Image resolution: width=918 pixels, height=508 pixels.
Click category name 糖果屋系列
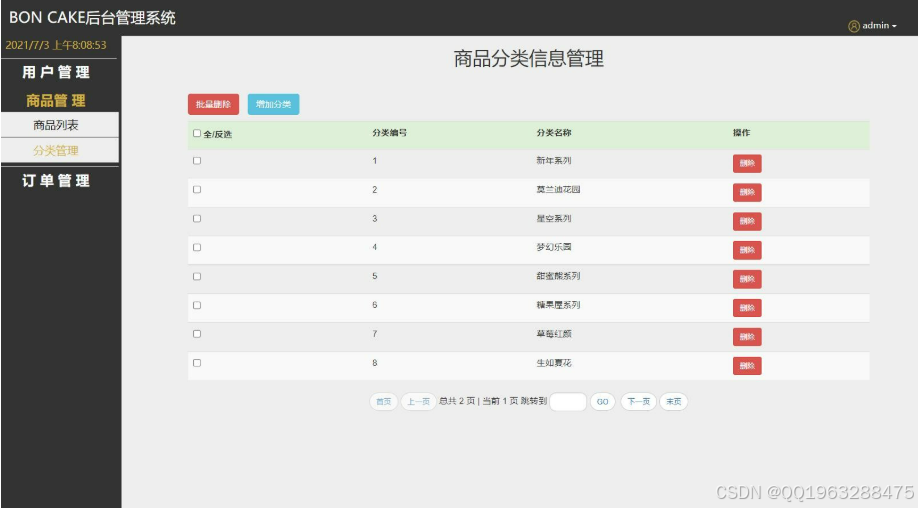pyautogui.click(x=558, y=305)
